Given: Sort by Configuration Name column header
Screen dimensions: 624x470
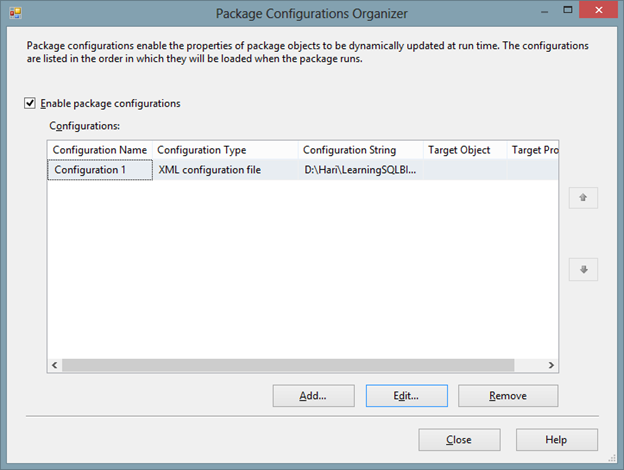Looking at the screenshot, I should (99, 150).
